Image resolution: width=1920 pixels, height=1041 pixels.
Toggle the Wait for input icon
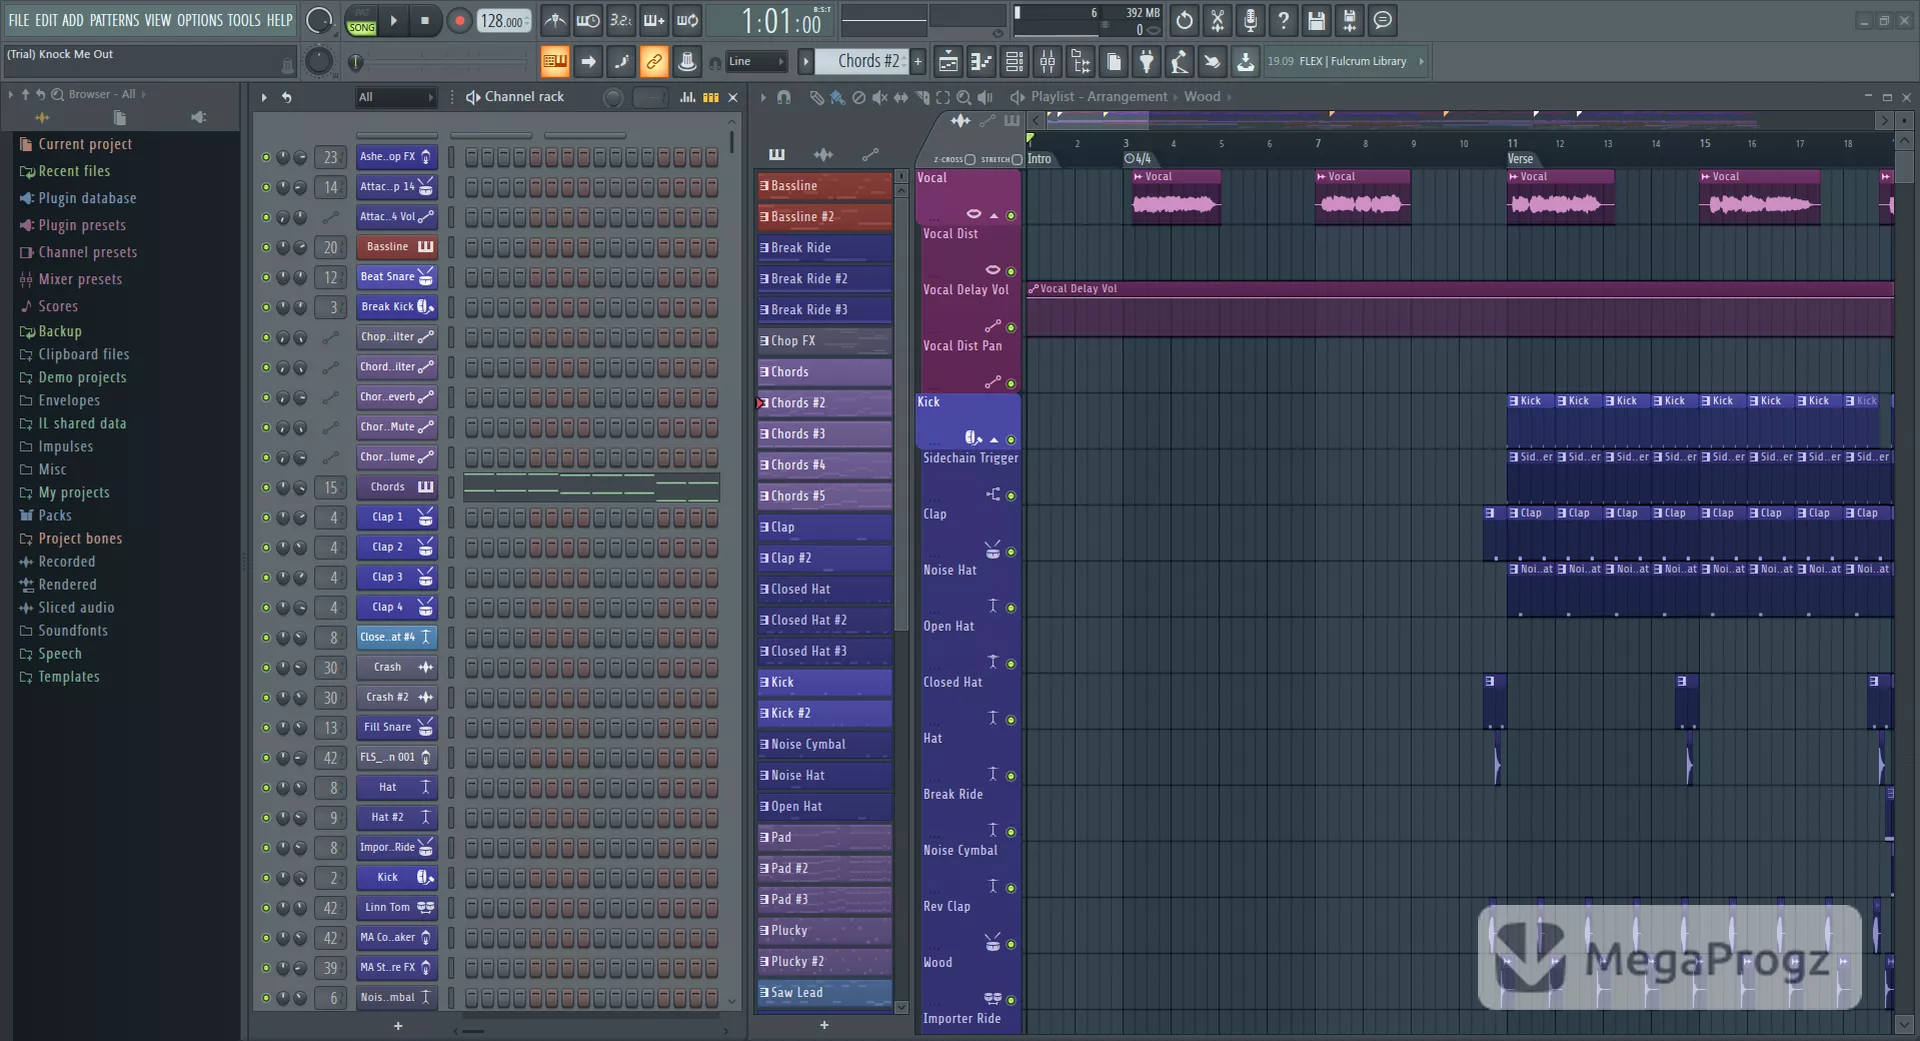click(x=588, y=20)
